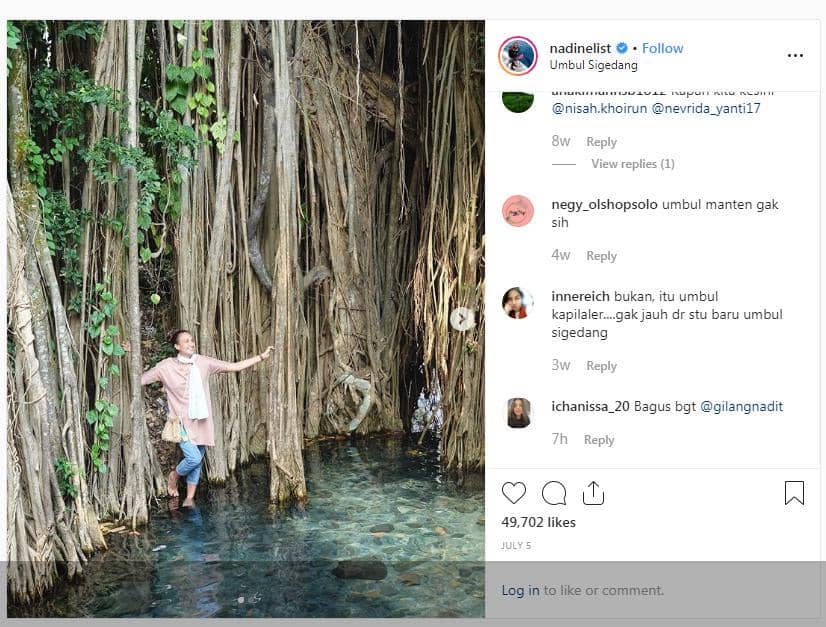
Task: Follow the nadinelist account
Action: click(662, 48)
